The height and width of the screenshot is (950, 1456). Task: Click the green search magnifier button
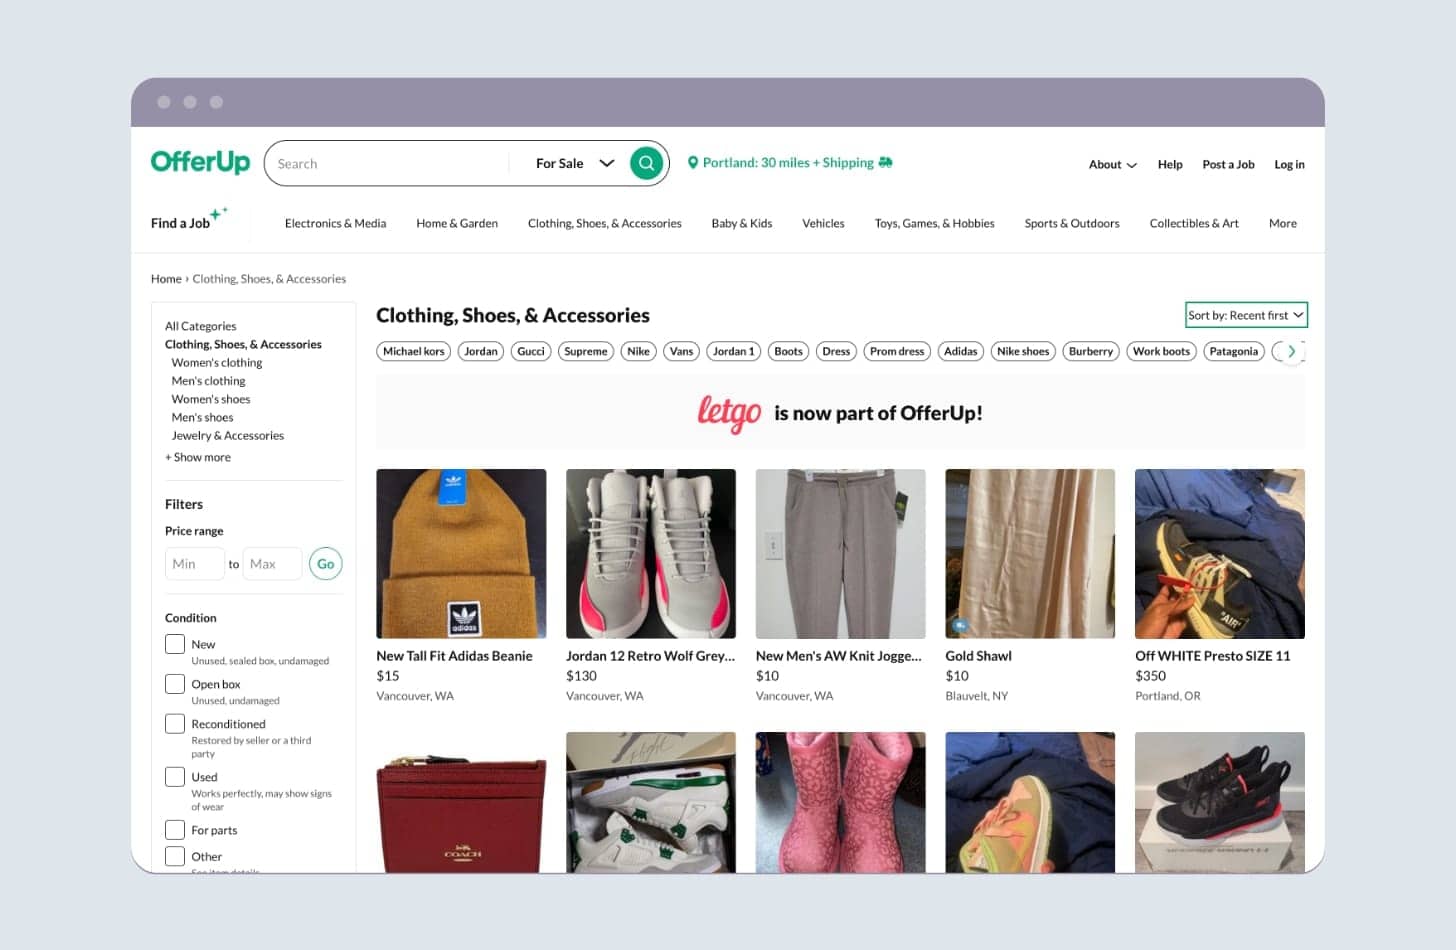pyautogui.click(x=647, y=163)
